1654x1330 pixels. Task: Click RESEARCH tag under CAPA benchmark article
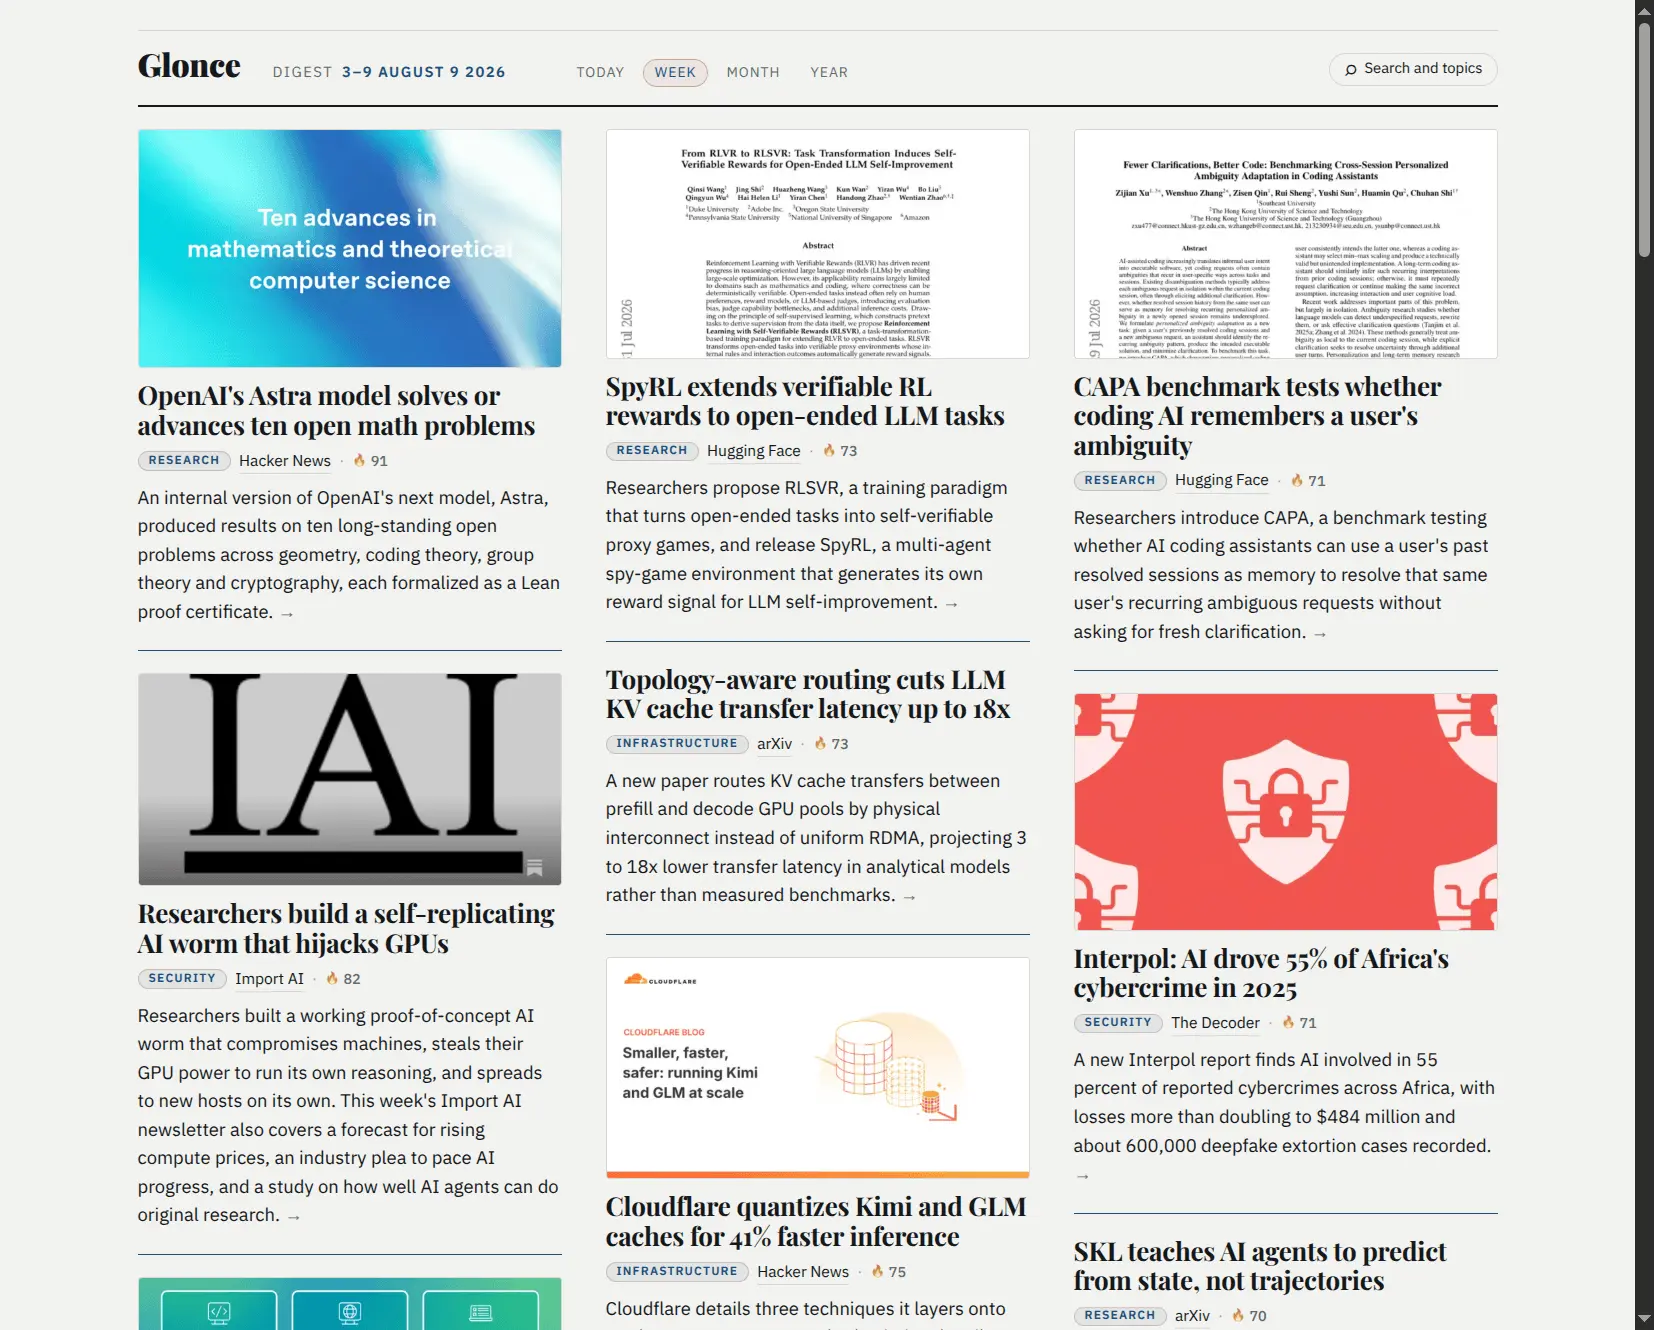(1120, 481)
